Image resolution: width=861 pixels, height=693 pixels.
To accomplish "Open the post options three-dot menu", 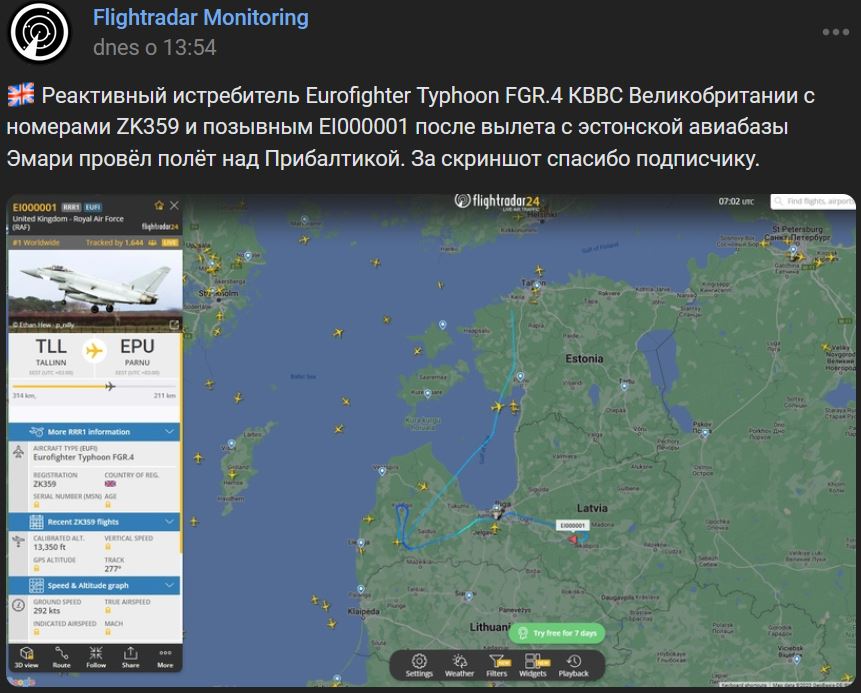I will pos(834,32).
